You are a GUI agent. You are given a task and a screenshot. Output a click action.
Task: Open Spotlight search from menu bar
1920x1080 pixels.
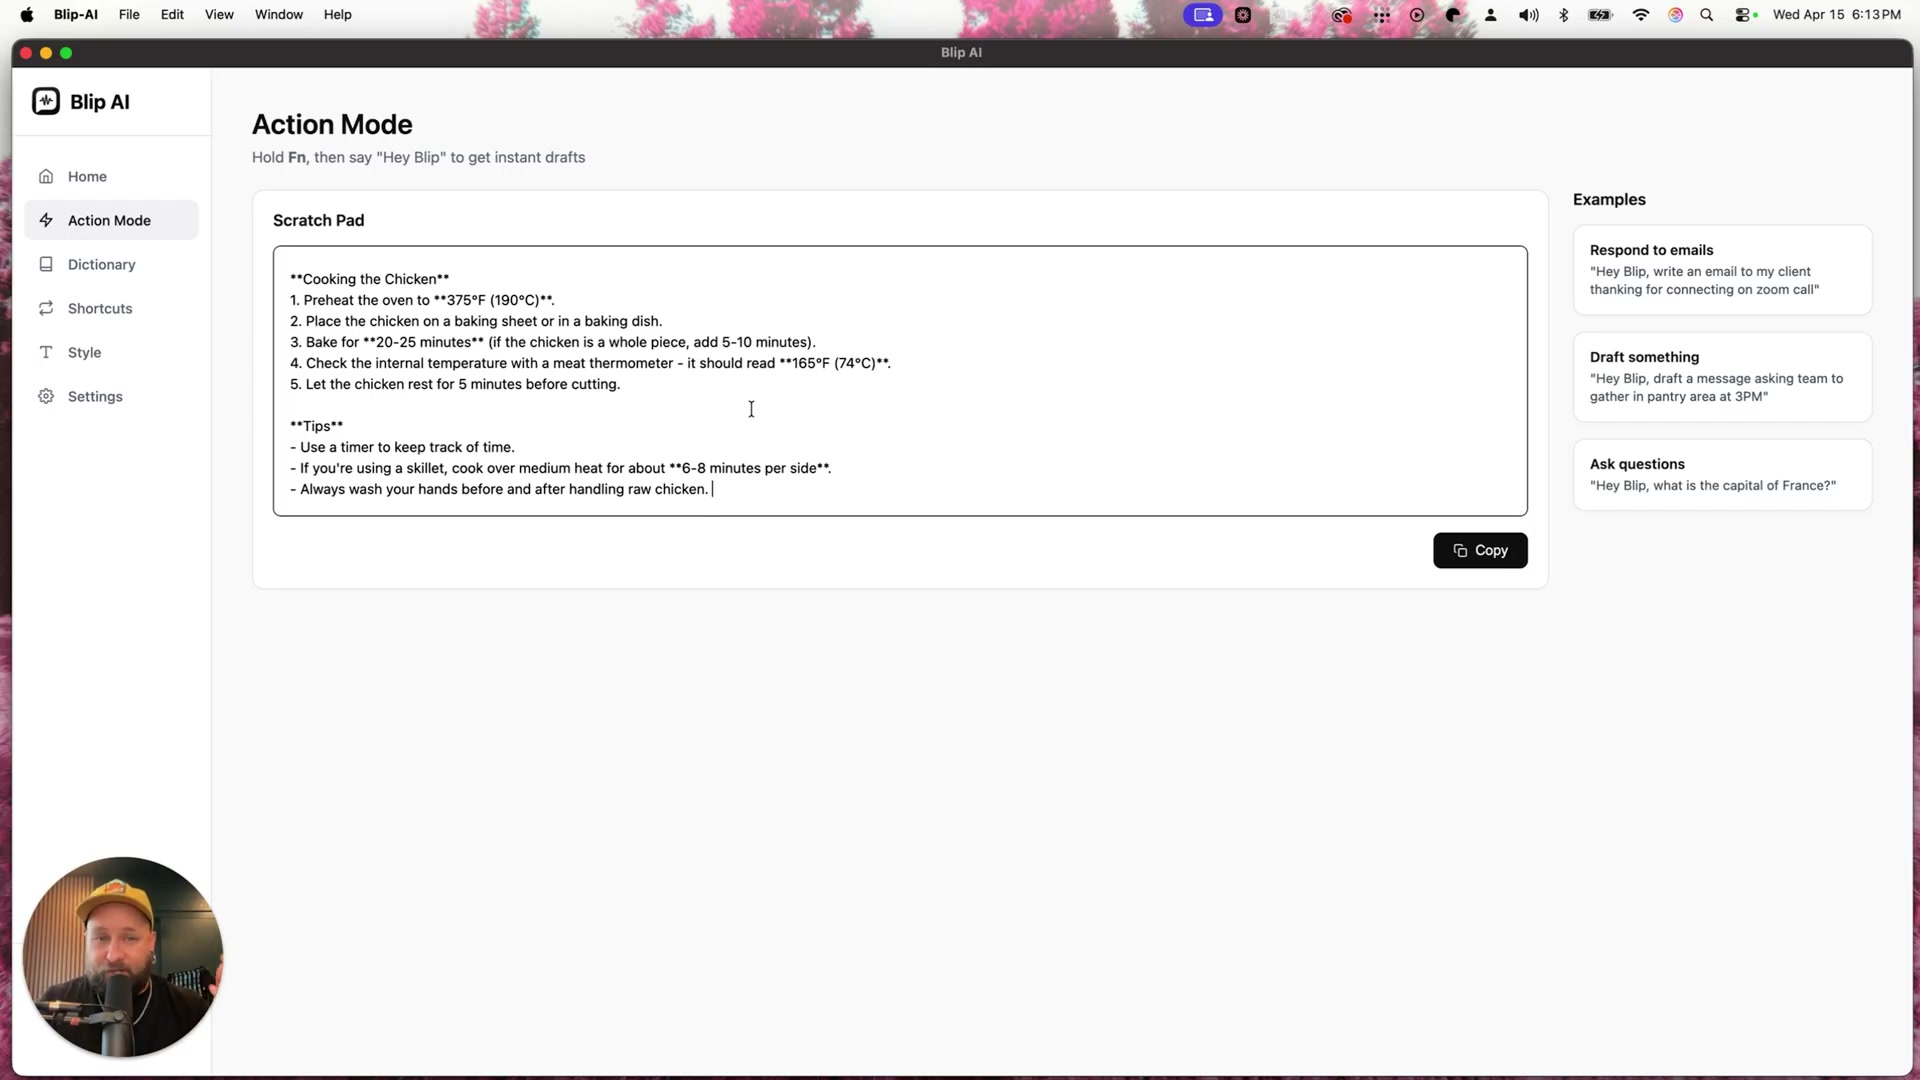pyautogui.click(x=1707, y=15)
